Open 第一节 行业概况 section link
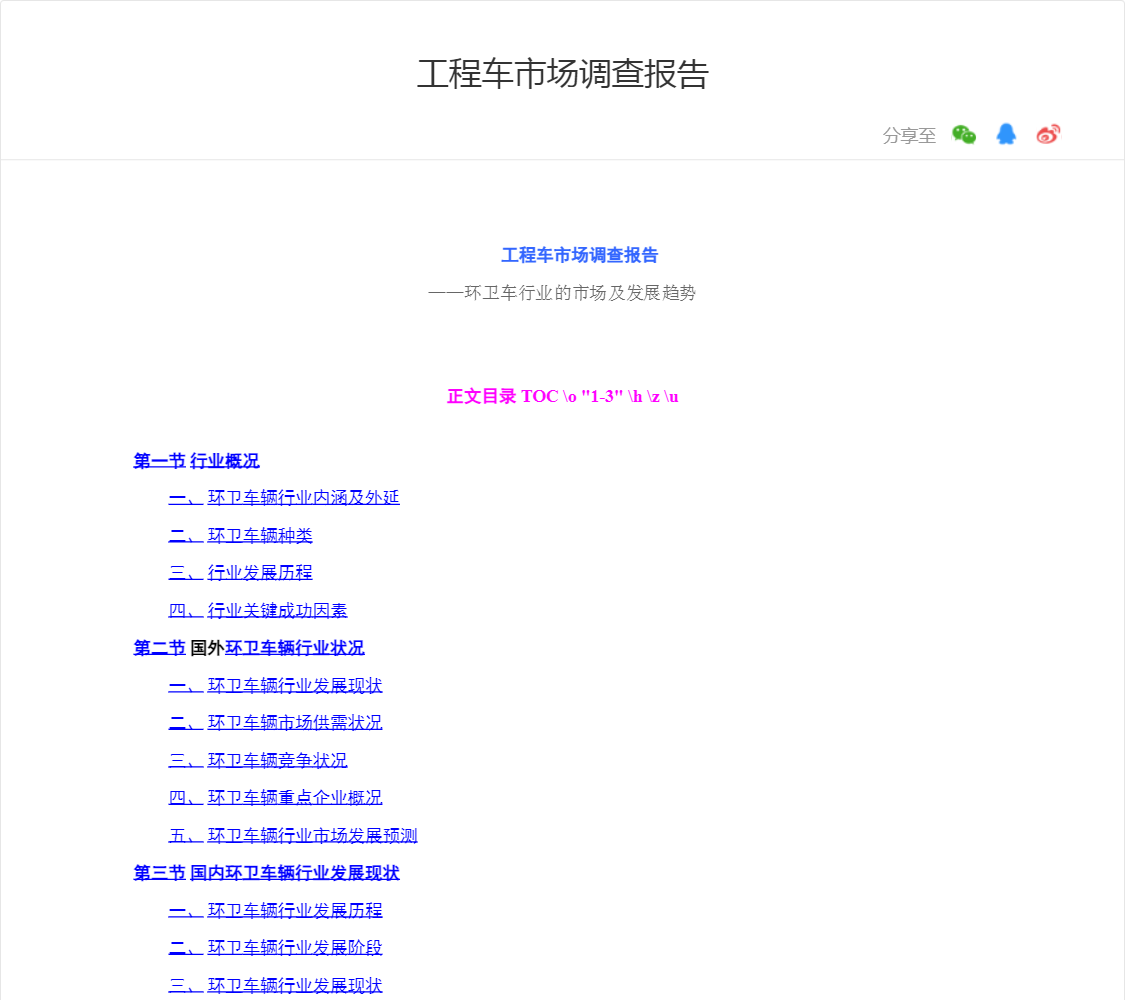1125x1000 pixels. (x=197, y=461)
